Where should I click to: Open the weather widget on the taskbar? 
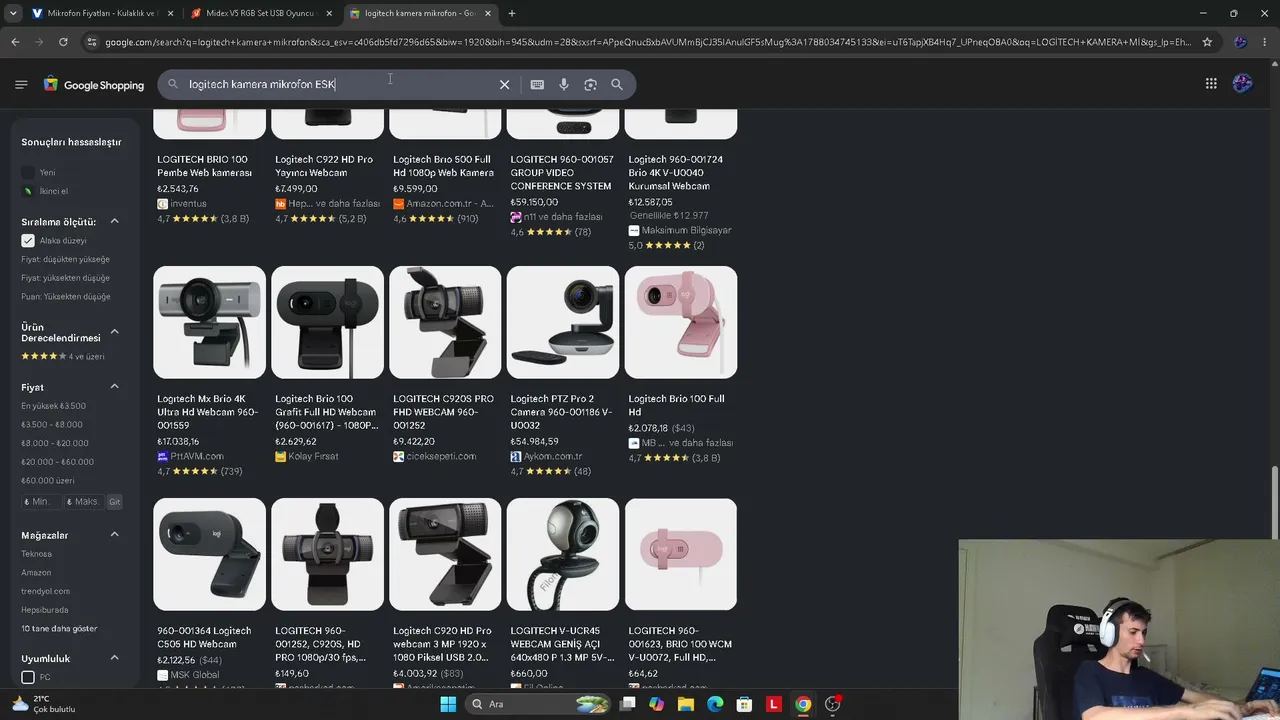pos(42,704)
